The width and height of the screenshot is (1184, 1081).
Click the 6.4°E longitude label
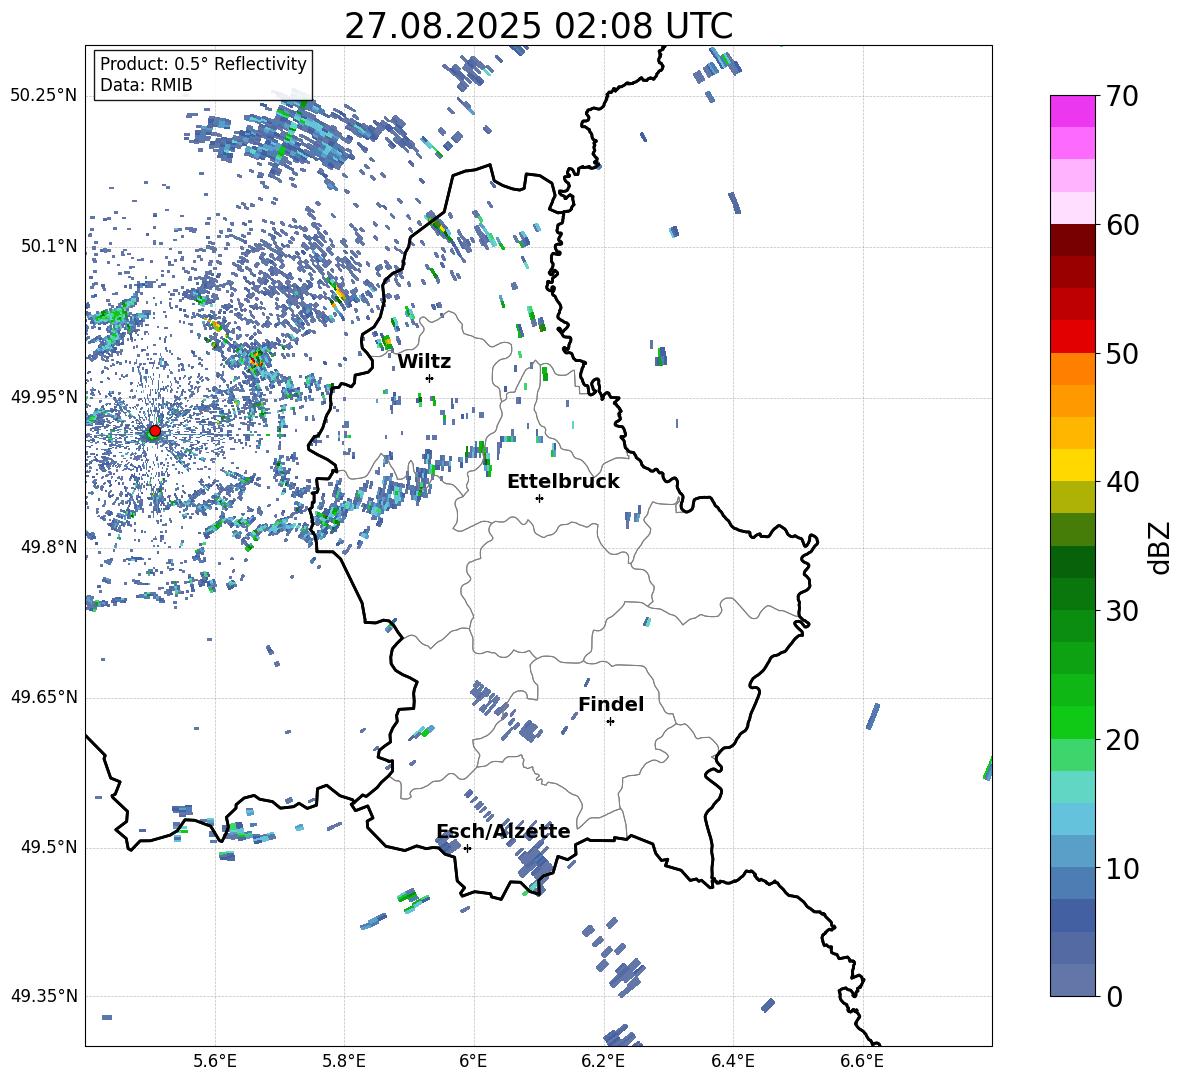point(732,1061)
